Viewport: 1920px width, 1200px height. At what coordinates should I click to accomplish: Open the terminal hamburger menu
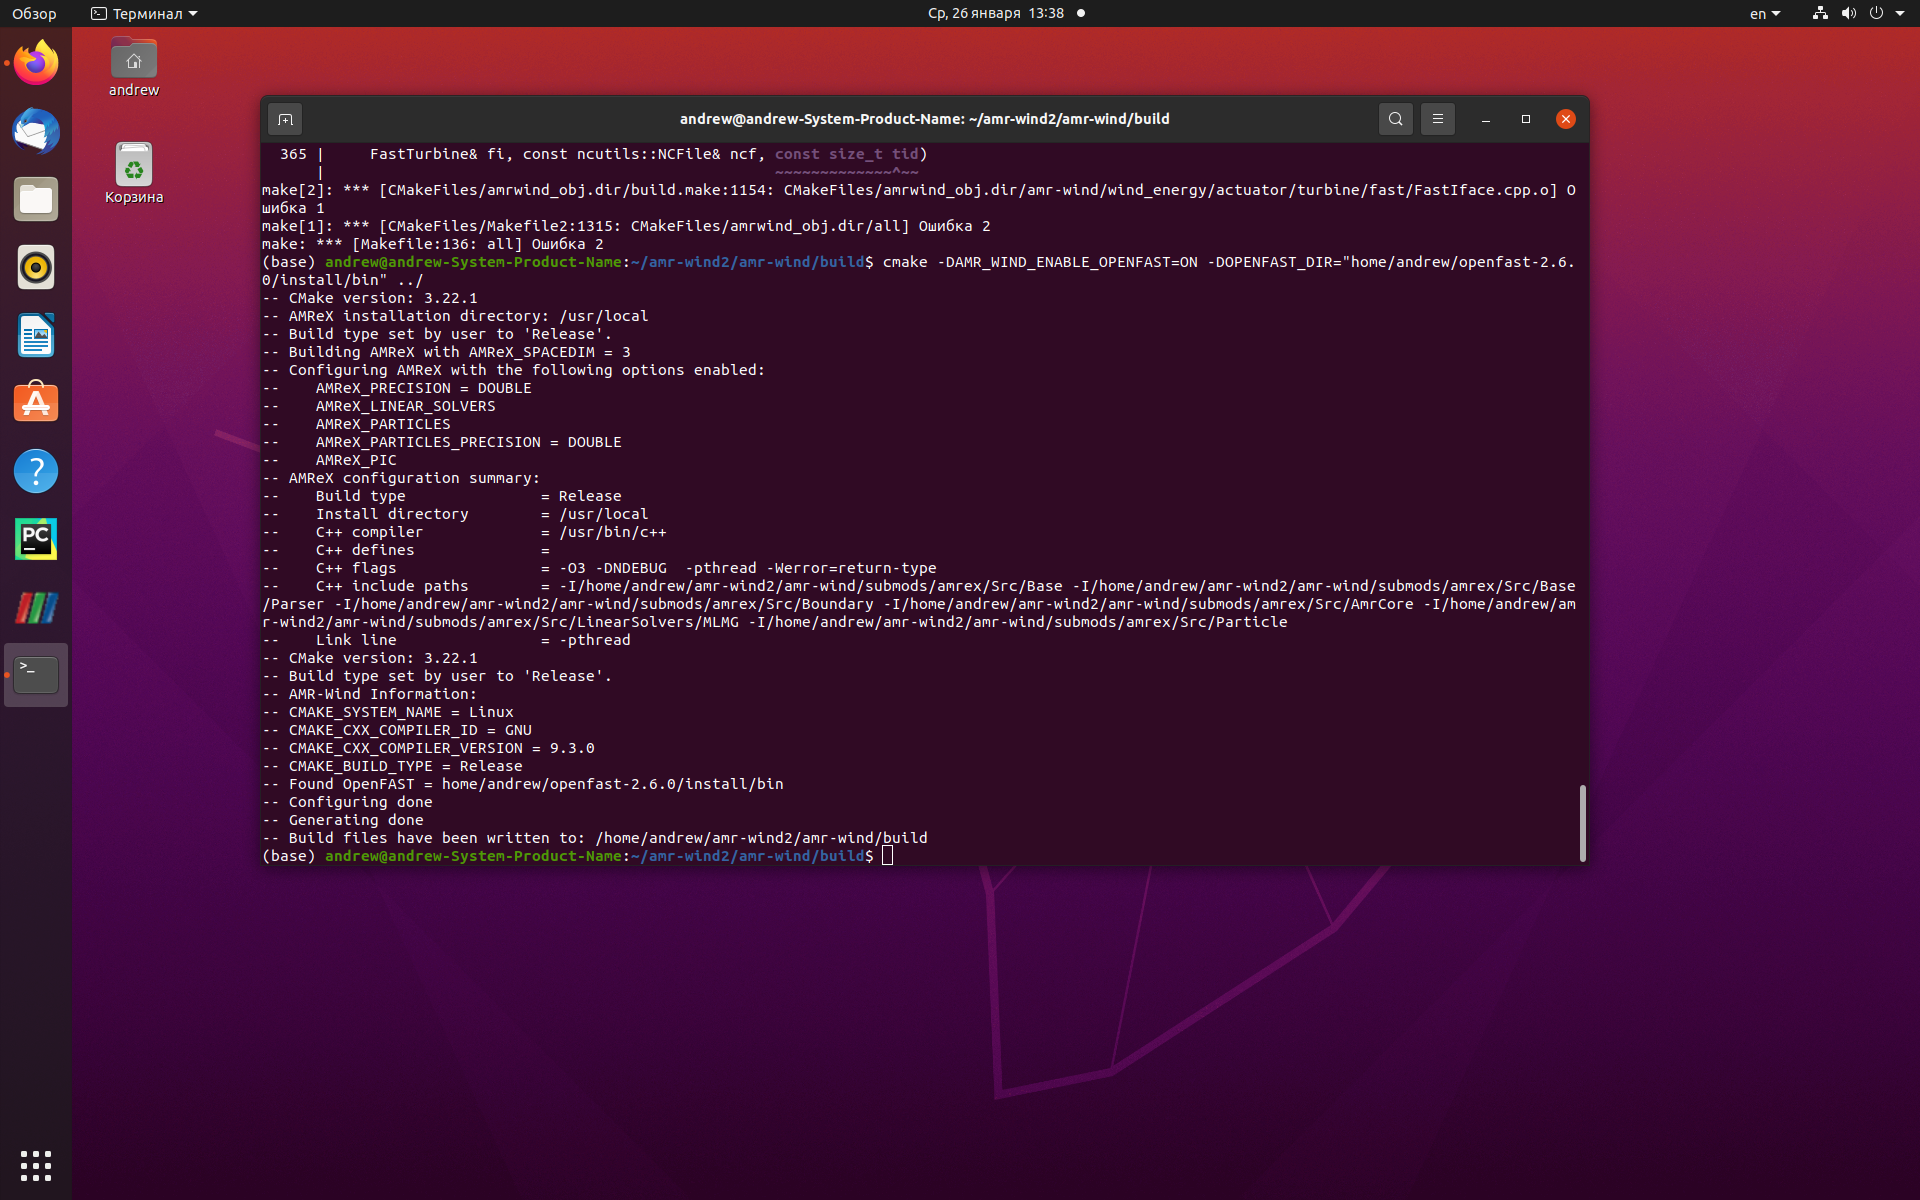click(1437, 119)
